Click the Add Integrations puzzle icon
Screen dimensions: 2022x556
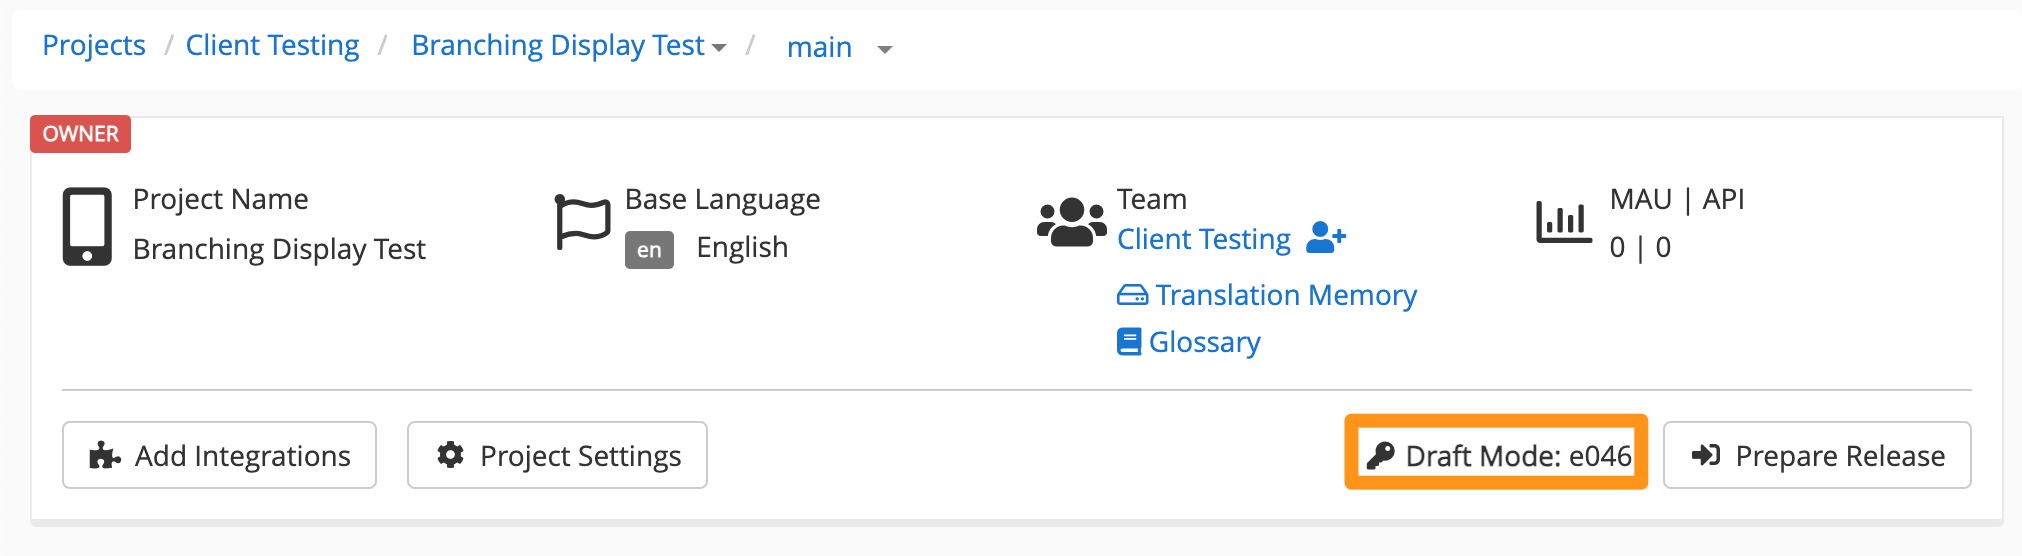point(105,456)
